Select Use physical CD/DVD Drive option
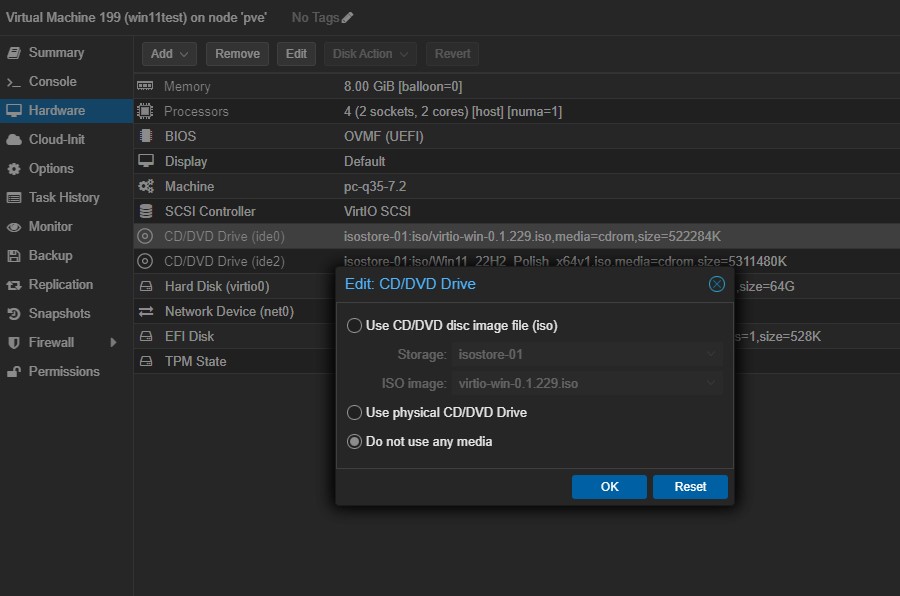The image size is (900, 596). coord(354,412)
